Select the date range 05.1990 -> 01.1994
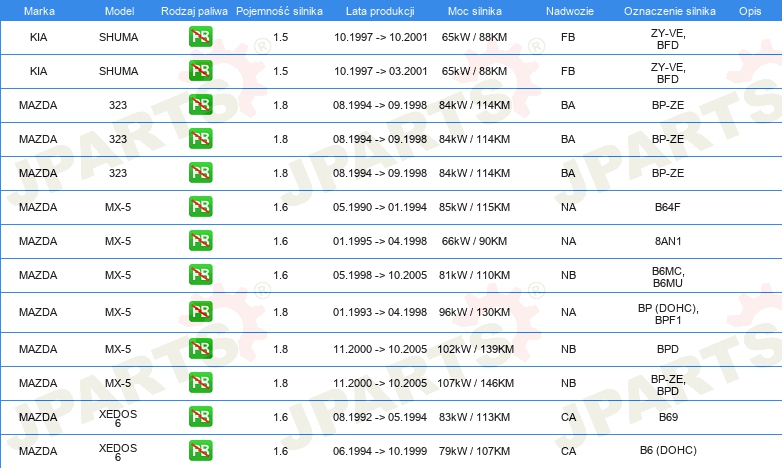The height and width of the screenshot is (468, 782). pos(380,207)
